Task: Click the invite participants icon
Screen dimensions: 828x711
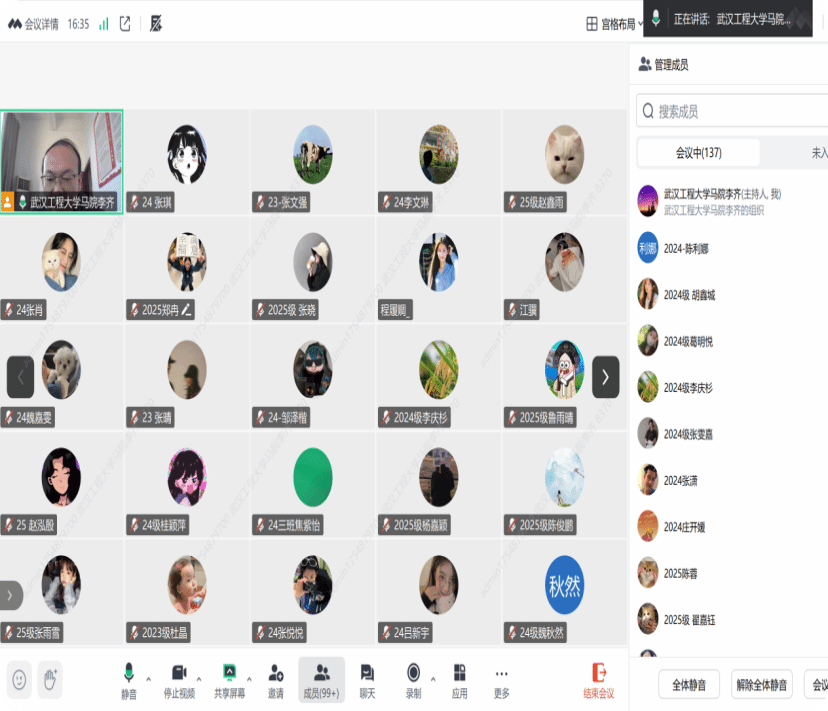Action: tap(275, 679)
